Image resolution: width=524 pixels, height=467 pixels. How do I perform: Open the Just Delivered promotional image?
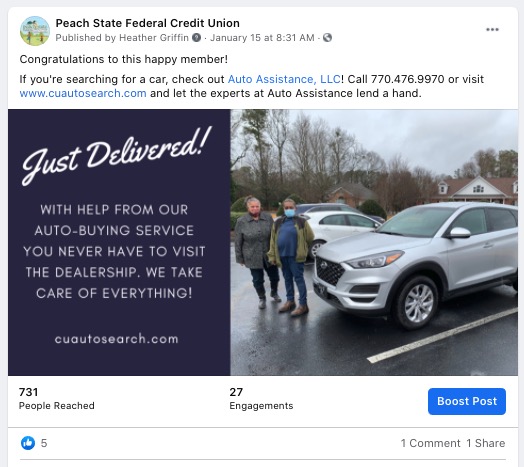click(119, 242)
